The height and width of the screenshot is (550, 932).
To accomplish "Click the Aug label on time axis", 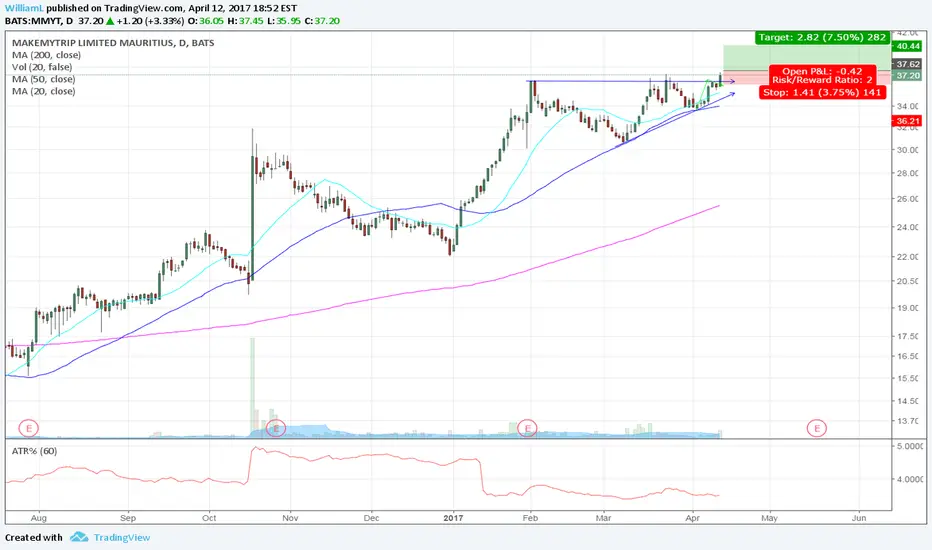I will [38, 518].
